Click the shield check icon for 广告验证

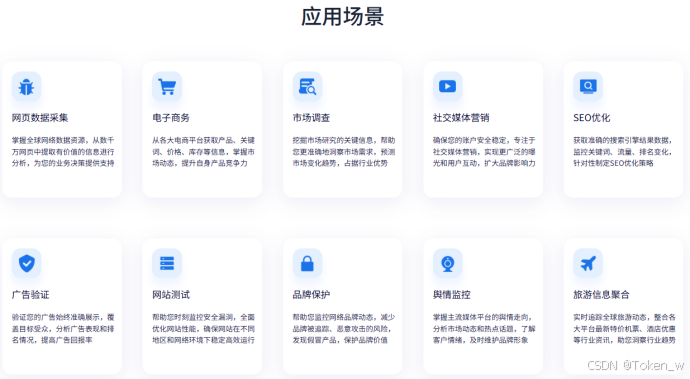point(26,263)
